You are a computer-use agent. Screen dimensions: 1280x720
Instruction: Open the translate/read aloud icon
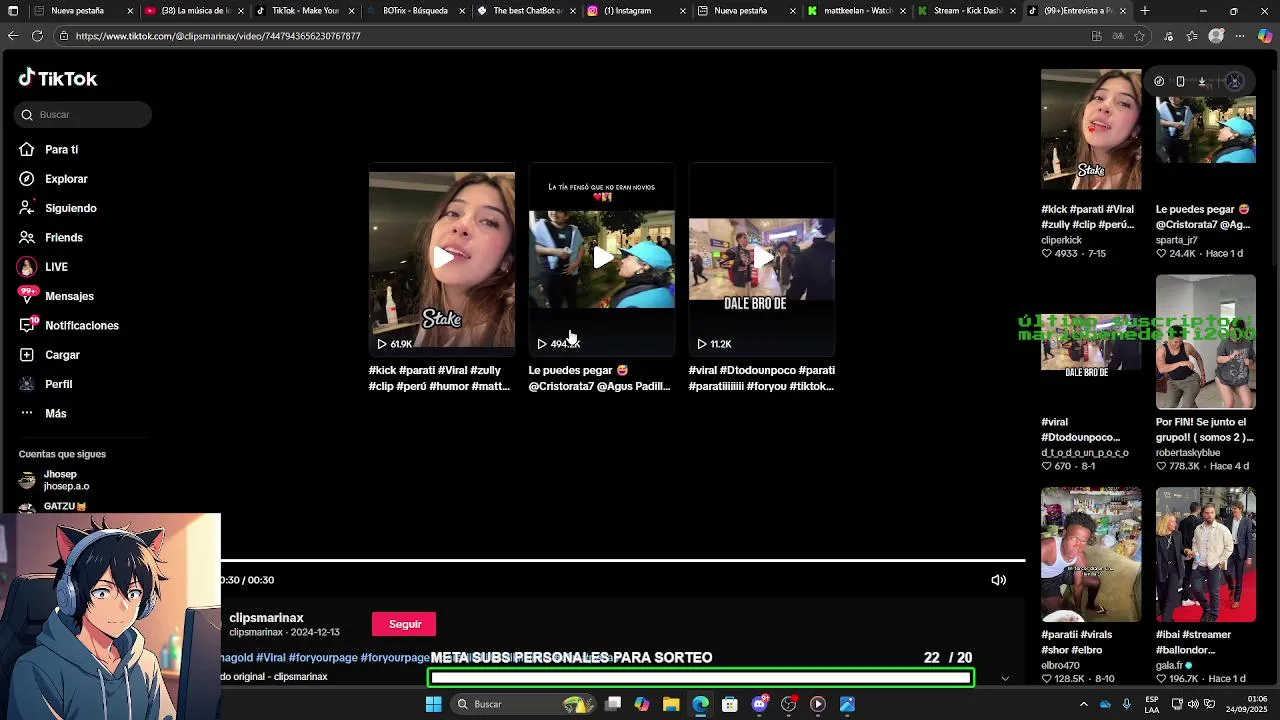point(1118,36)
